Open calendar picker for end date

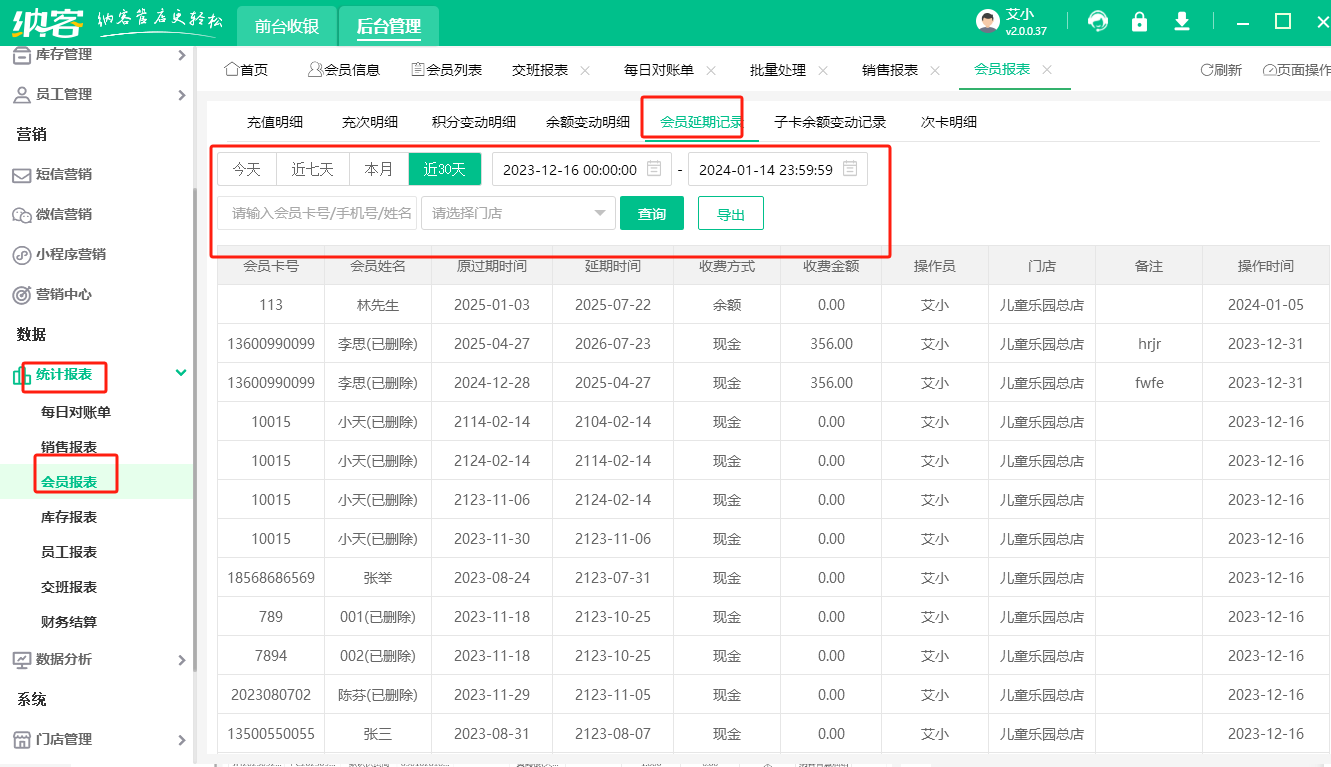point(850,169)
